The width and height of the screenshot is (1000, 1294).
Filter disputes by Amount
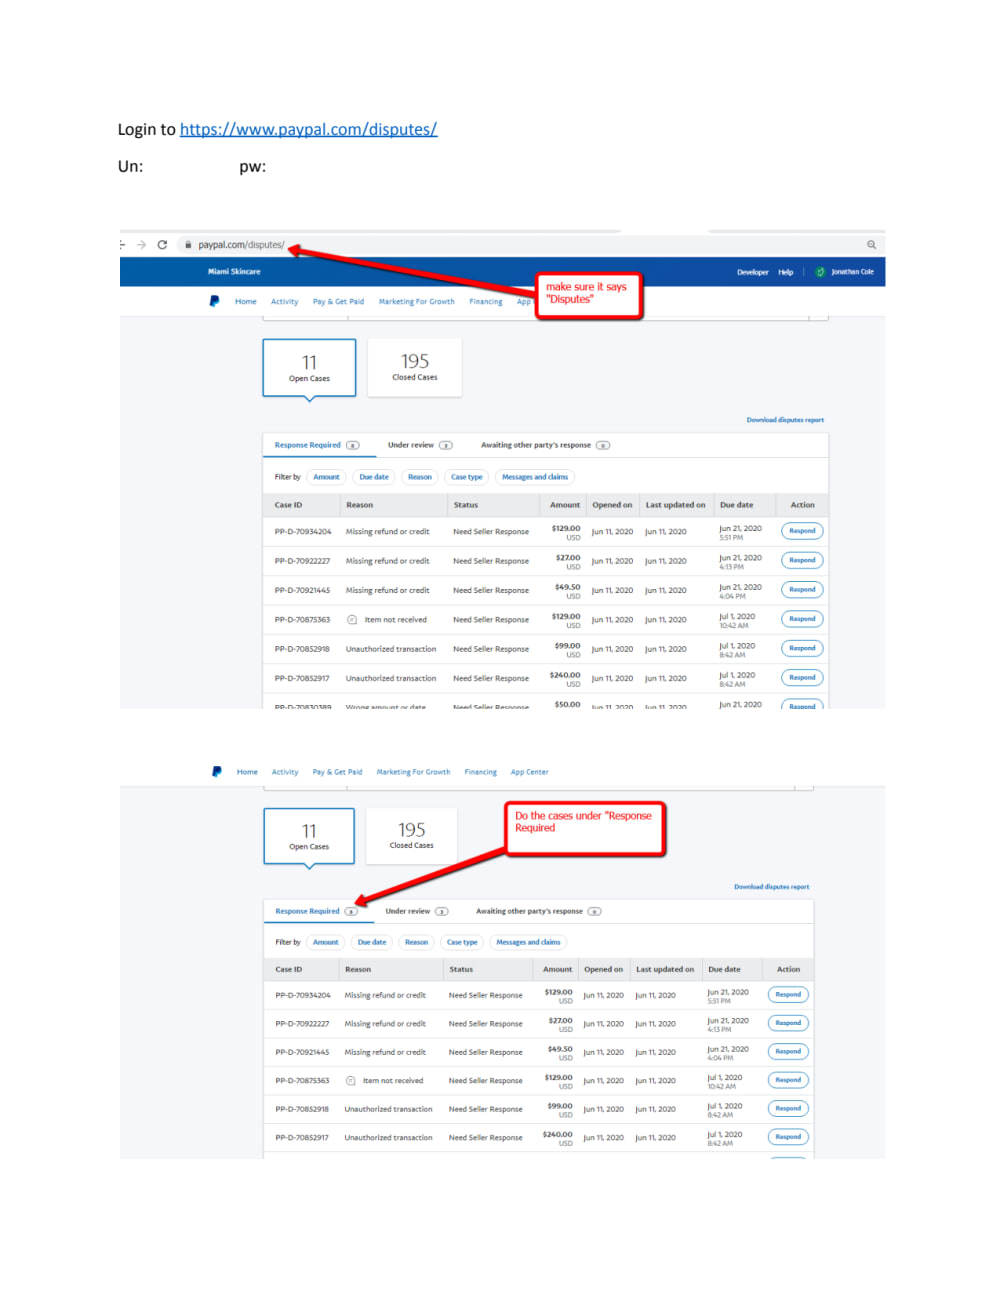(x=326, y=477)
